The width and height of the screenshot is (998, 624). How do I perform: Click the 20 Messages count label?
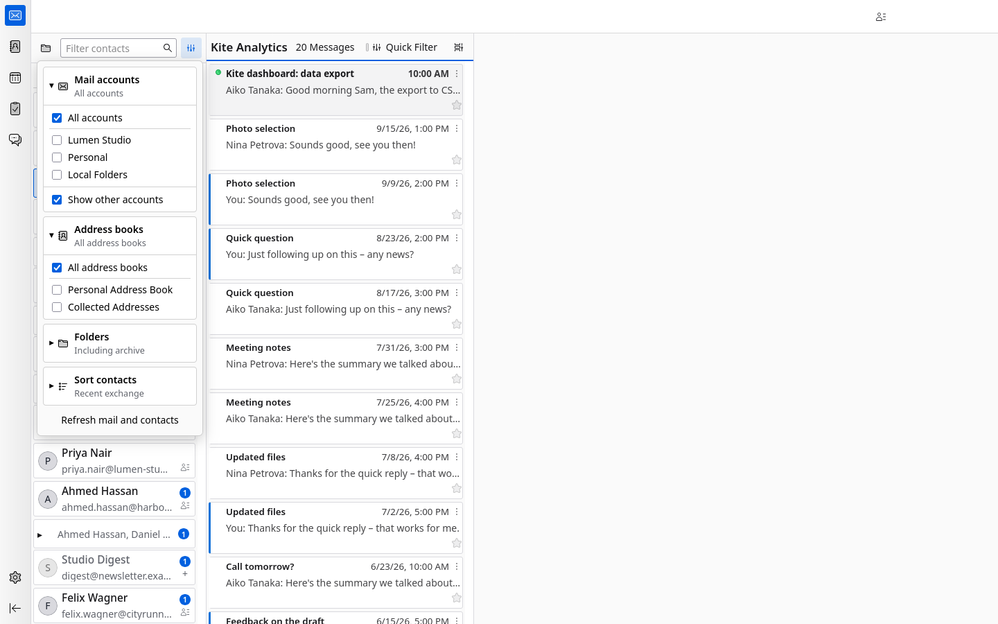click(325, 47)
